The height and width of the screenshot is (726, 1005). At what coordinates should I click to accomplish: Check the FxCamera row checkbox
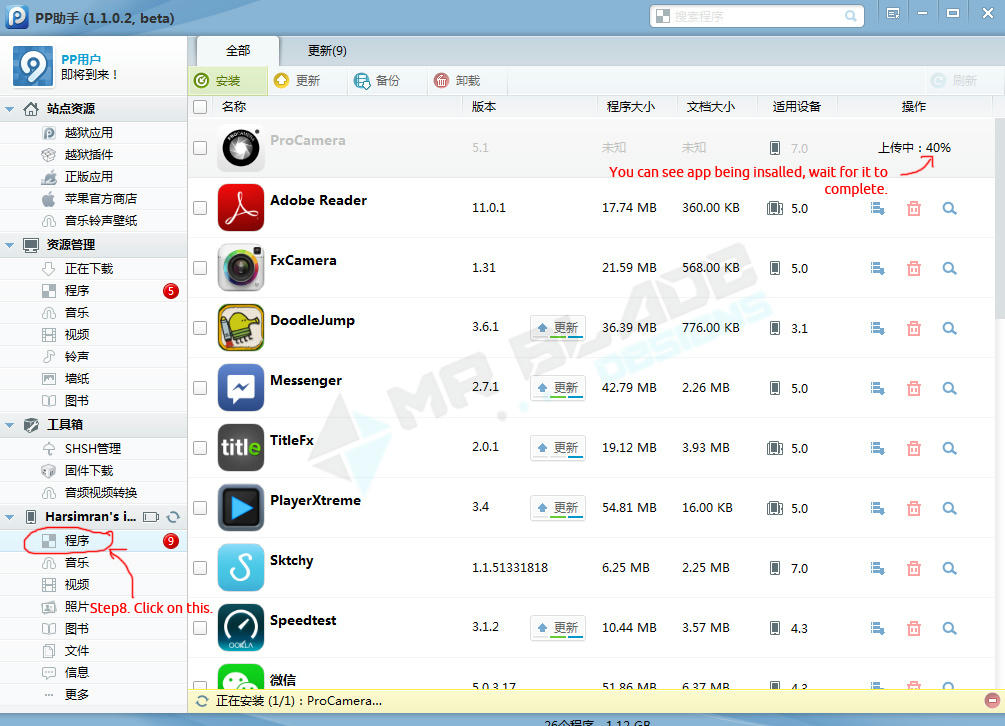pyautogui.click(x=200, y=268)
